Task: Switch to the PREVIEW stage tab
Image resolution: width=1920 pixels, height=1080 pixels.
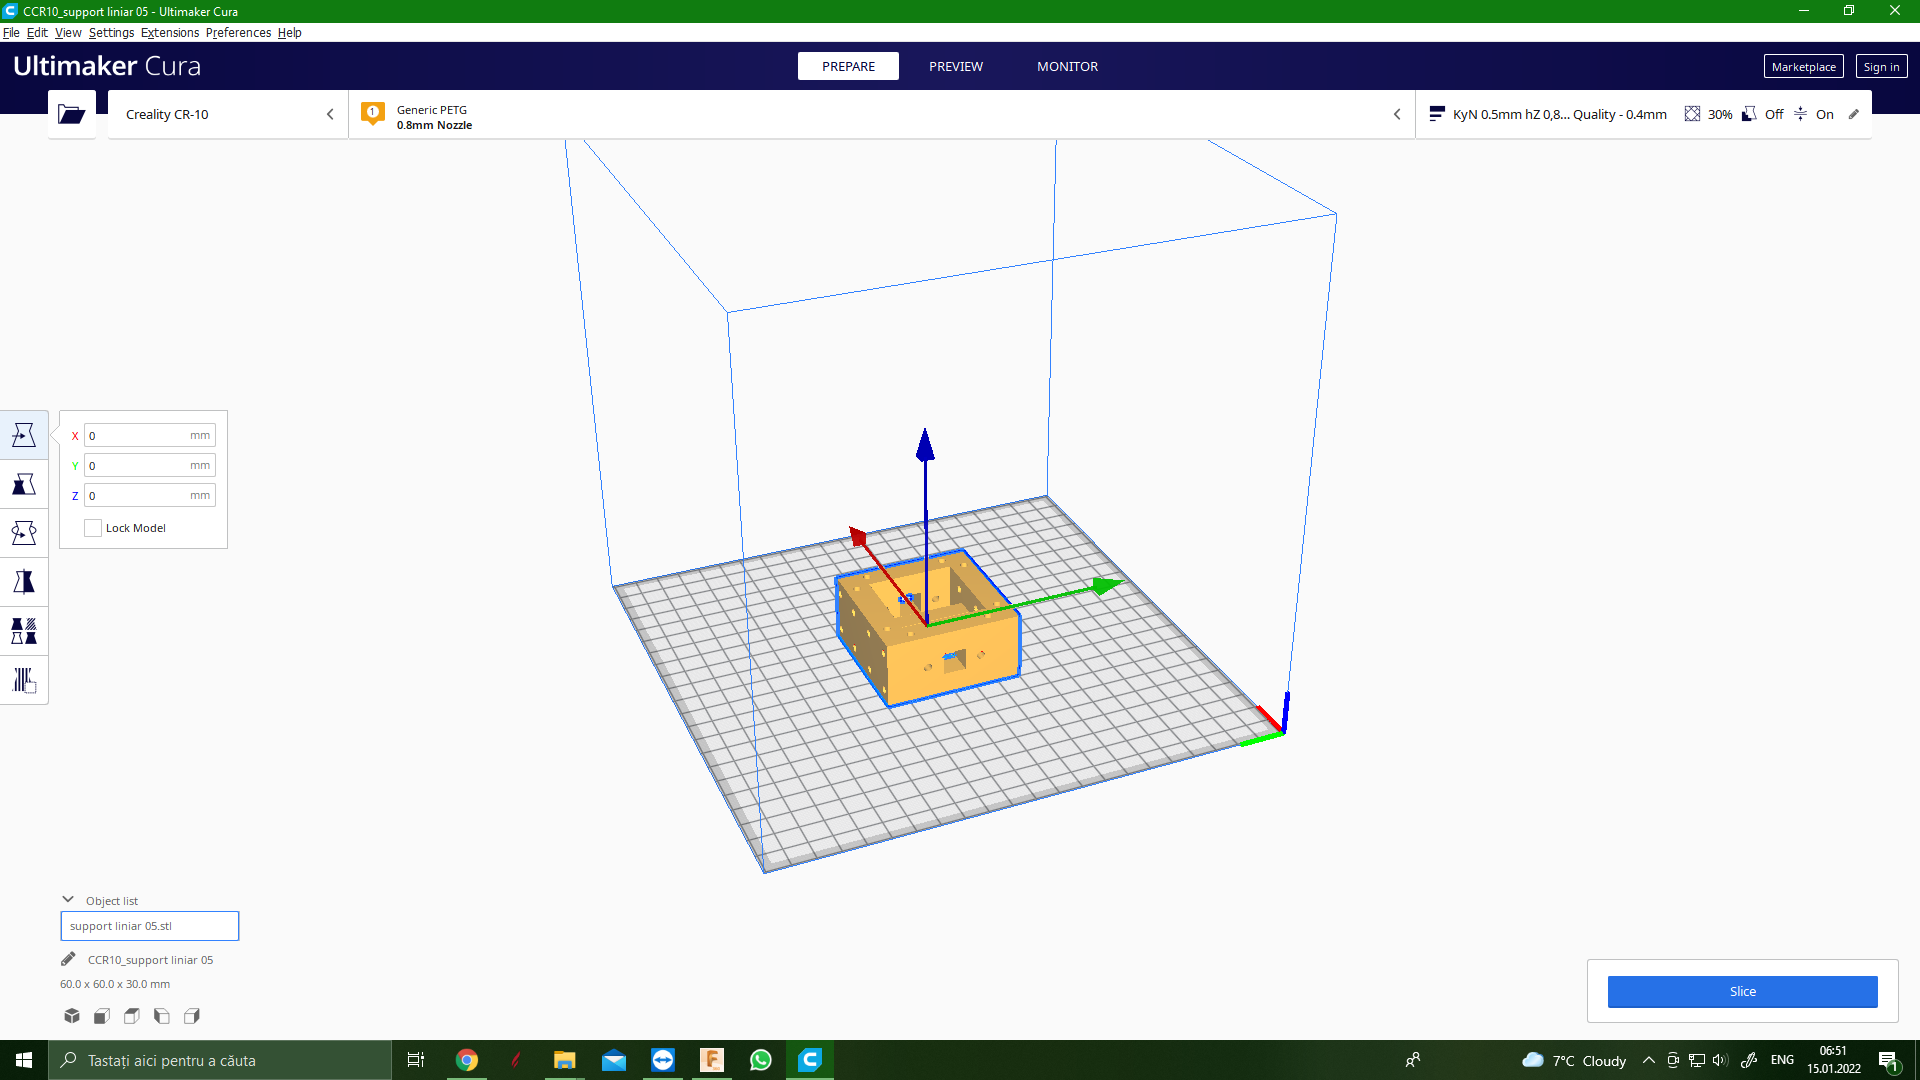Action: [x=955, y=66]
